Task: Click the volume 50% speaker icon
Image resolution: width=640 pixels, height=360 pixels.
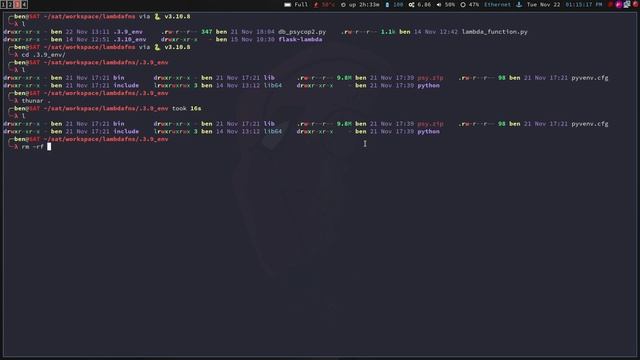Action: coord(439,5)
